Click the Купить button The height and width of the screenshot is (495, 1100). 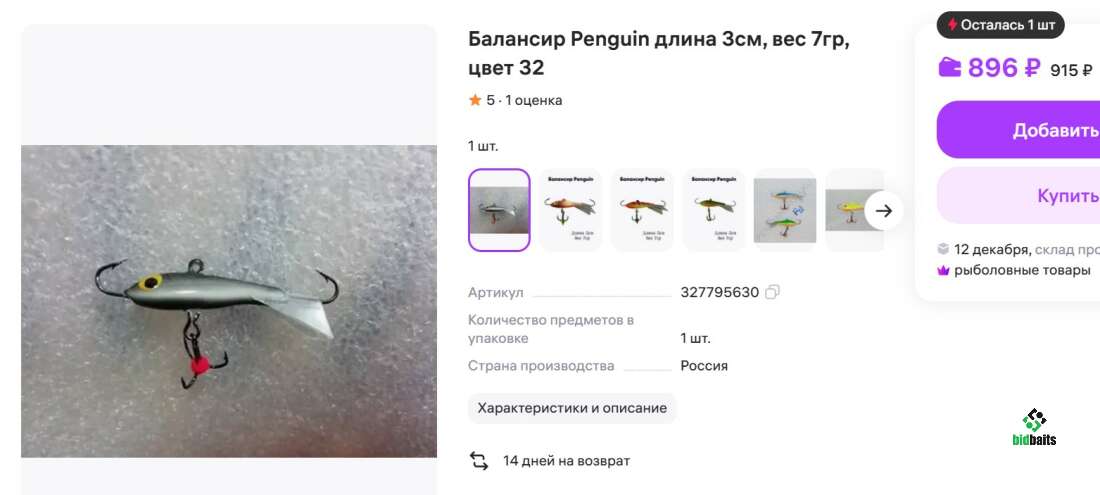[1019, 196]
